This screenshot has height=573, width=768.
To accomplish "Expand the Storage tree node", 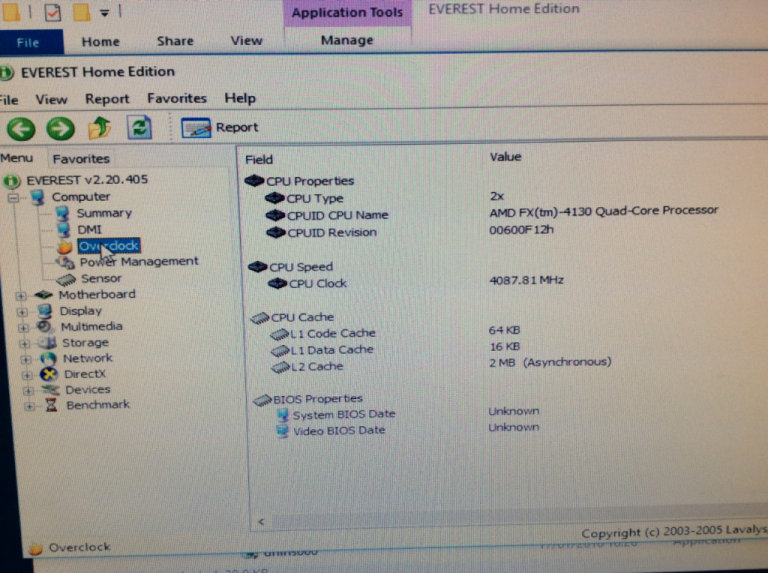I will (22, 343).
